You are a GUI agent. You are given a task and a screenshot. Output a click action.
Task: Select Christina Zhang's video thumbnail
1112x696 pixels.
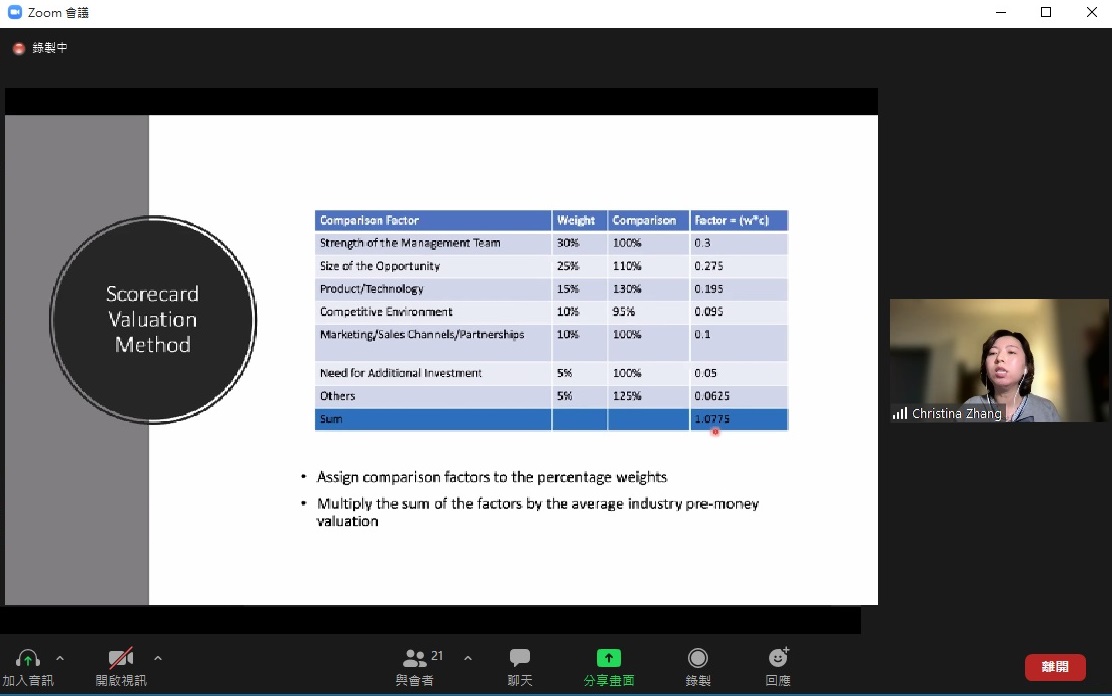(999, 355)
